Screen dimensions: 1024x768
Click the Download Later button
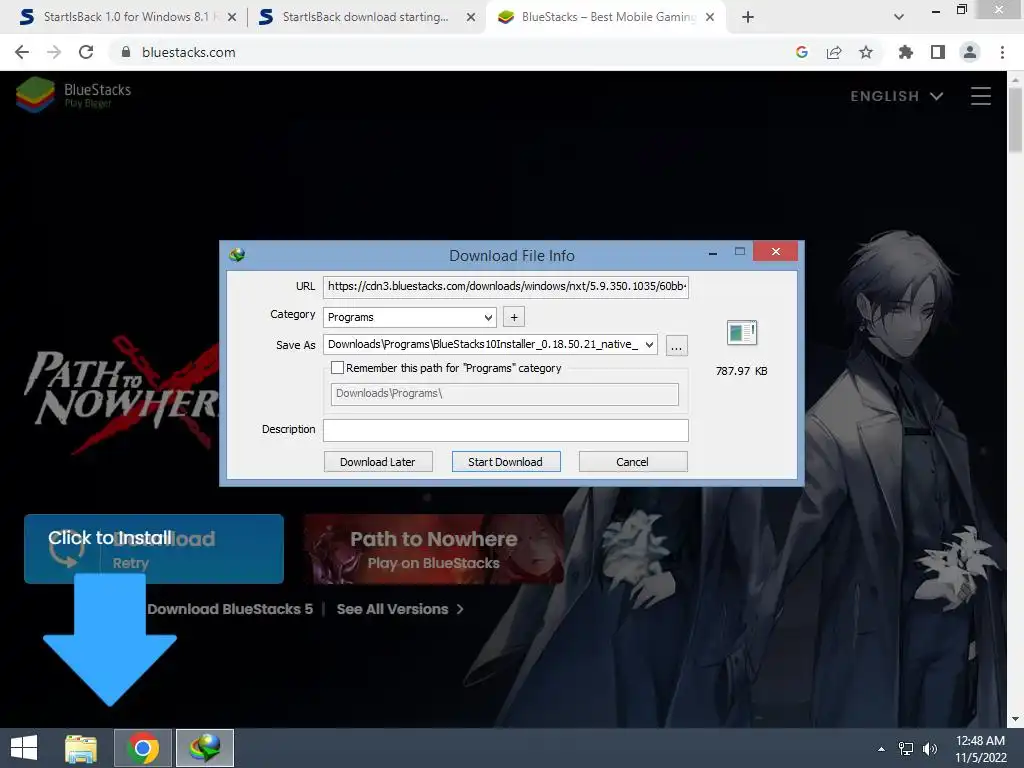coord(377,462)
